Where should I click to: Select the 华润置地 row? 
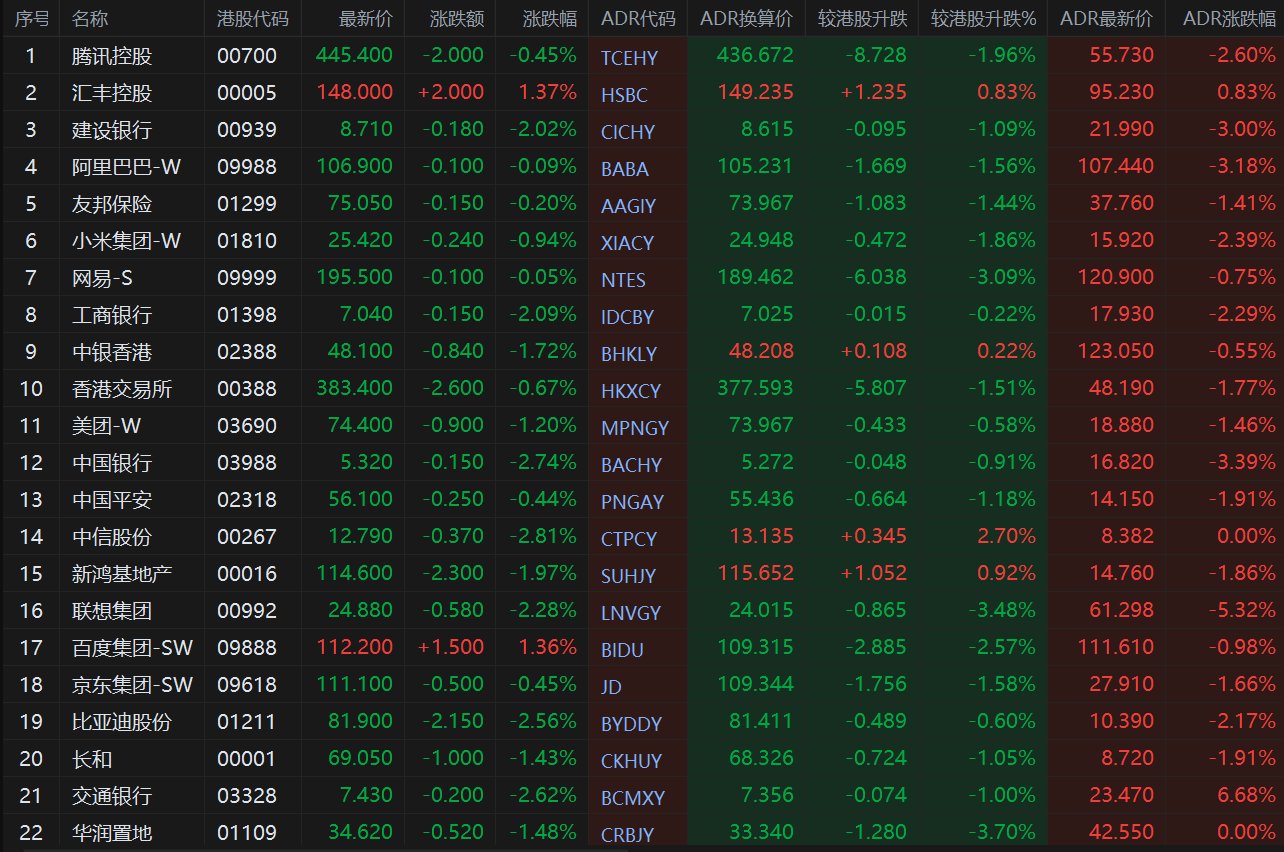pyautogui.click(x=642, y=833)
